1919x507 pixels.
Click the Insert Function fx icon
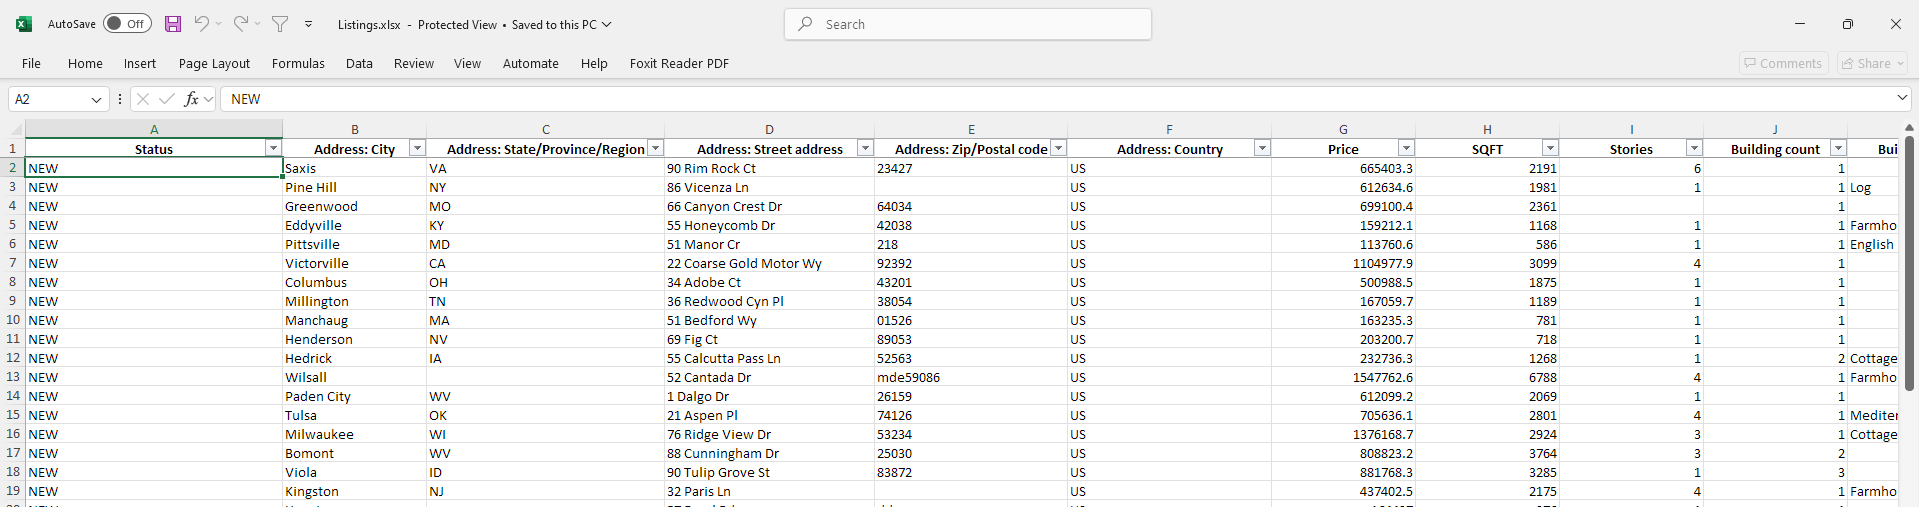click(191, 99)
